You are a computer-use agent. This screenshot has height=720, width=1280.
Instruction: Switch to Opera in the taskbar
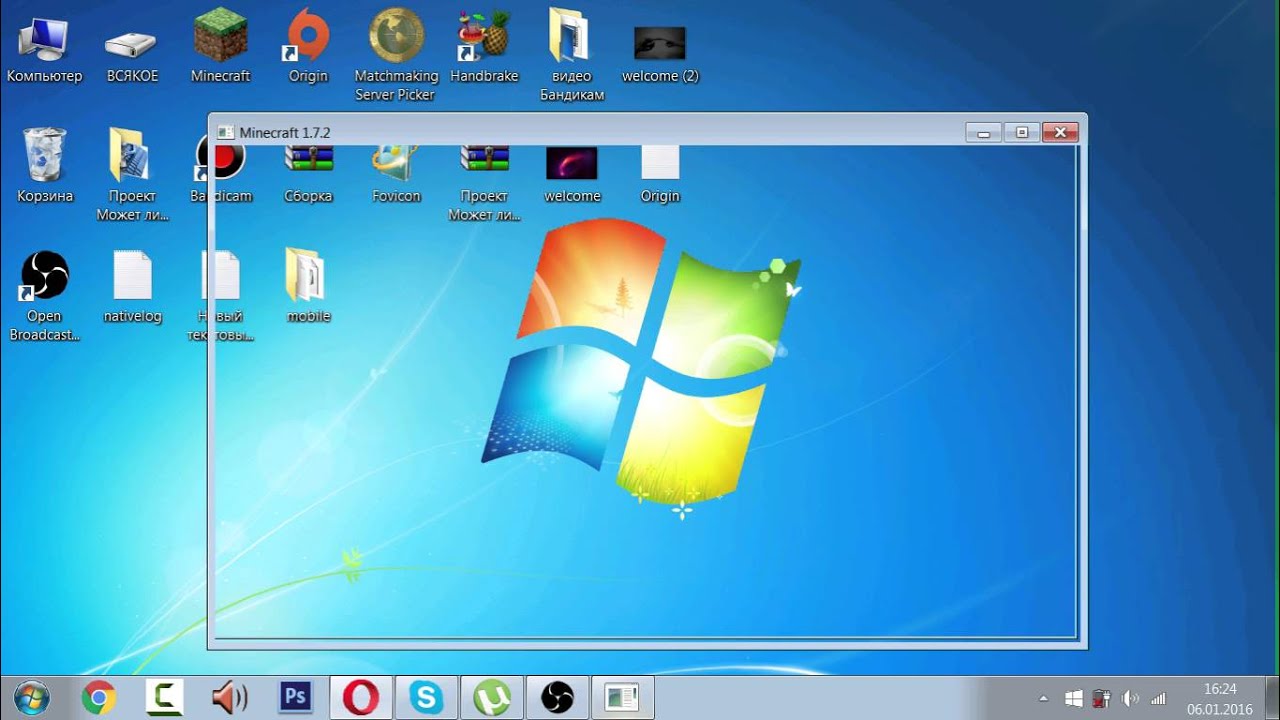pyautogui.click(x=361, y=697)
